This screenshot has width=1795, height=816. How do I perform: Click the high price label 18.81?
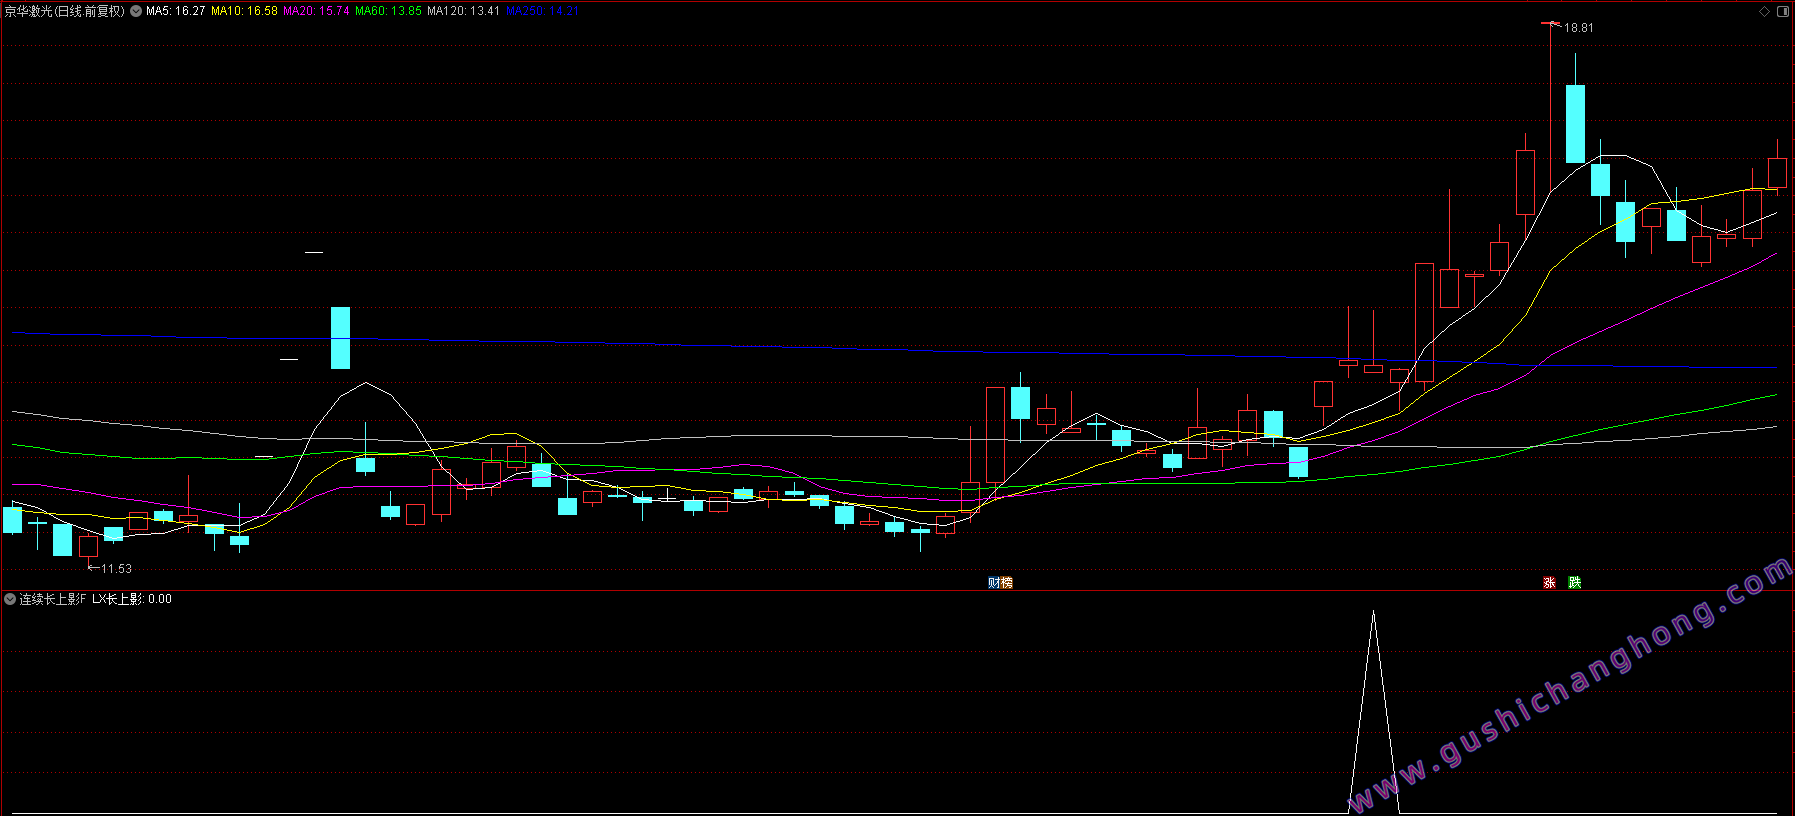tap(1579, 28)
